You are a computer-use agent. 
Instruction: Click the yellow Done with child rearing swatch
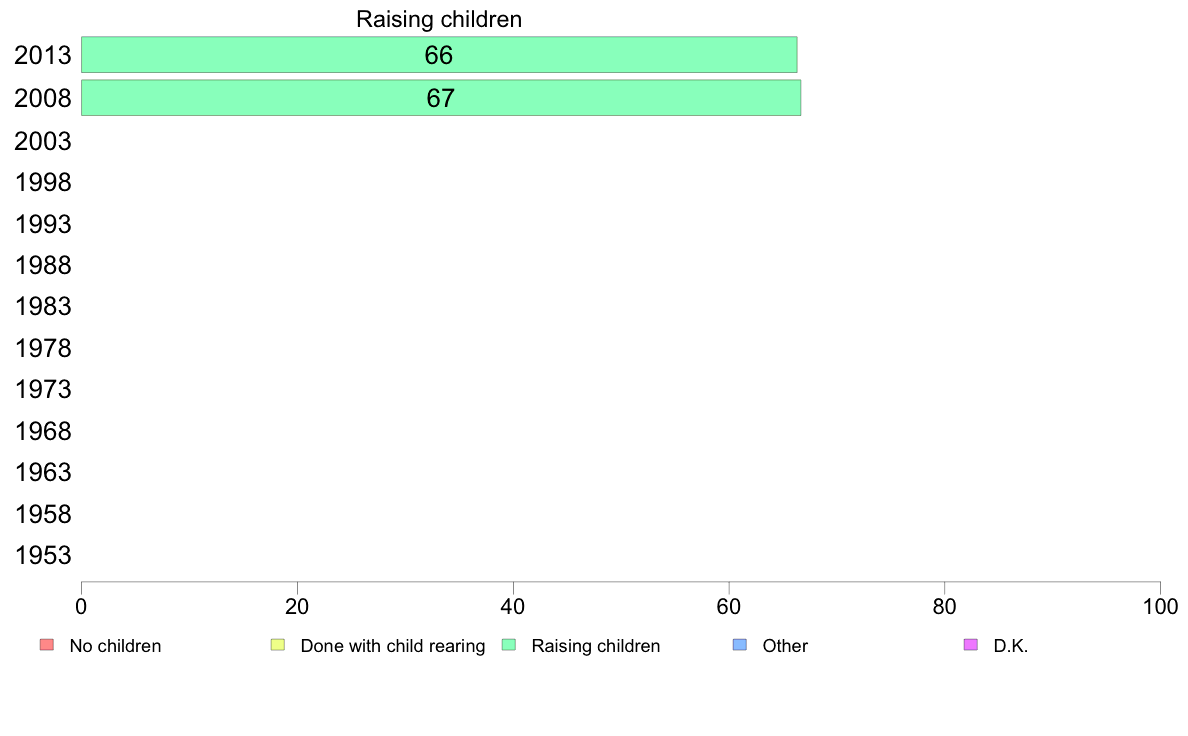pos(278,645)
